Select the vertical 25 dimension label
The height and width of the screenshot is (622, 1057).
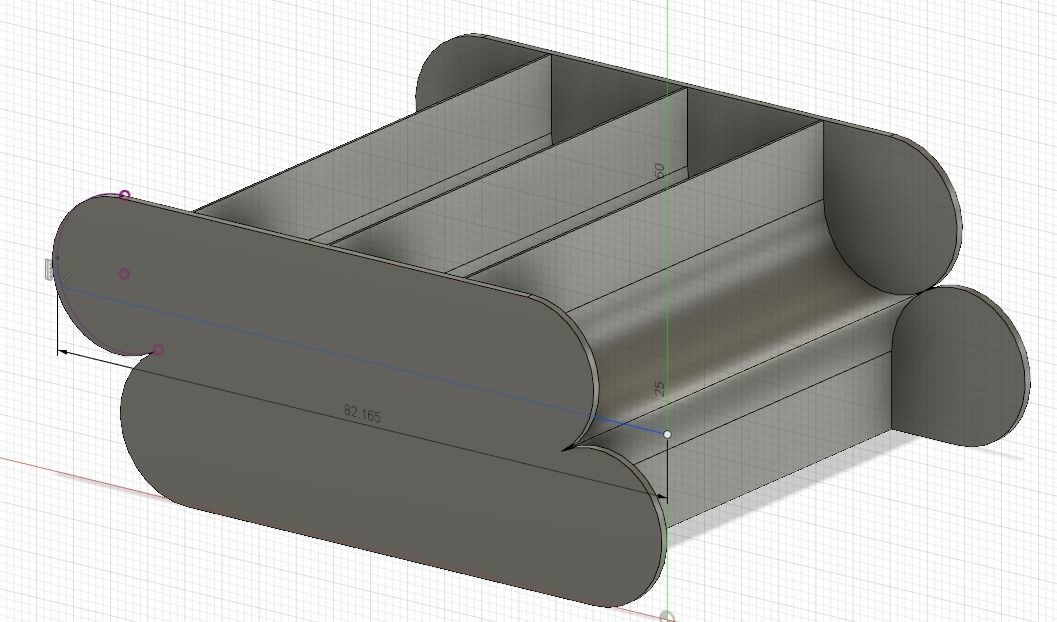pyautogui.click(x=660, y=388)
